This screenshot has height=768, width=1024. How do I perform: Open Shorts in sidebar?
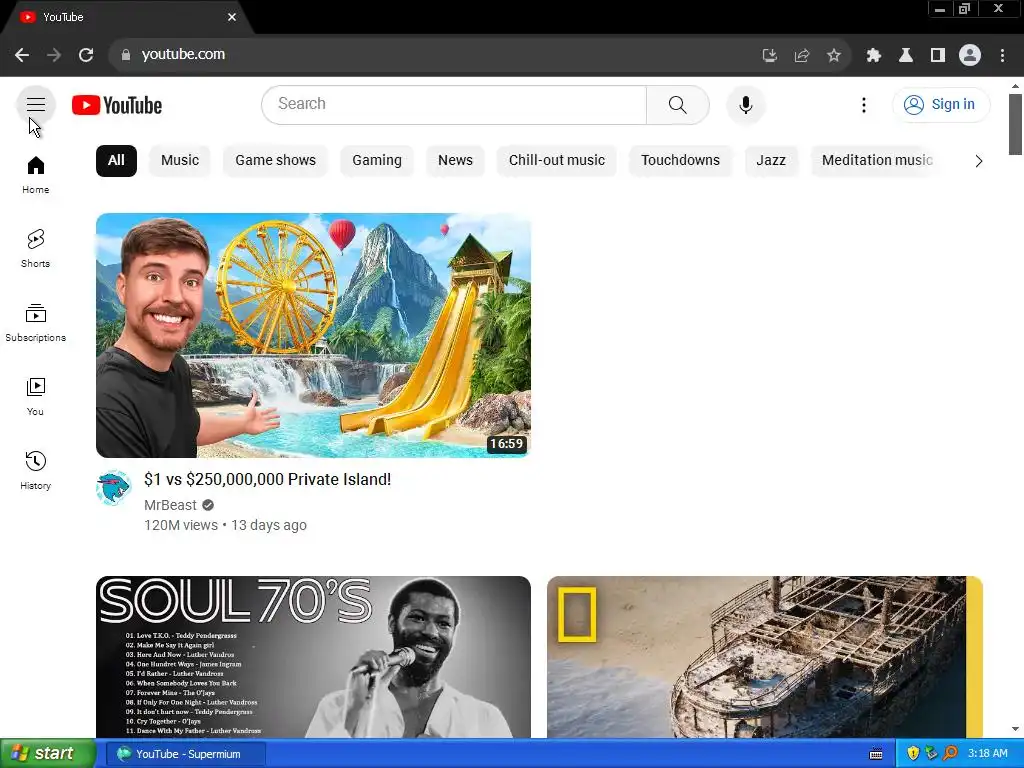35,249
